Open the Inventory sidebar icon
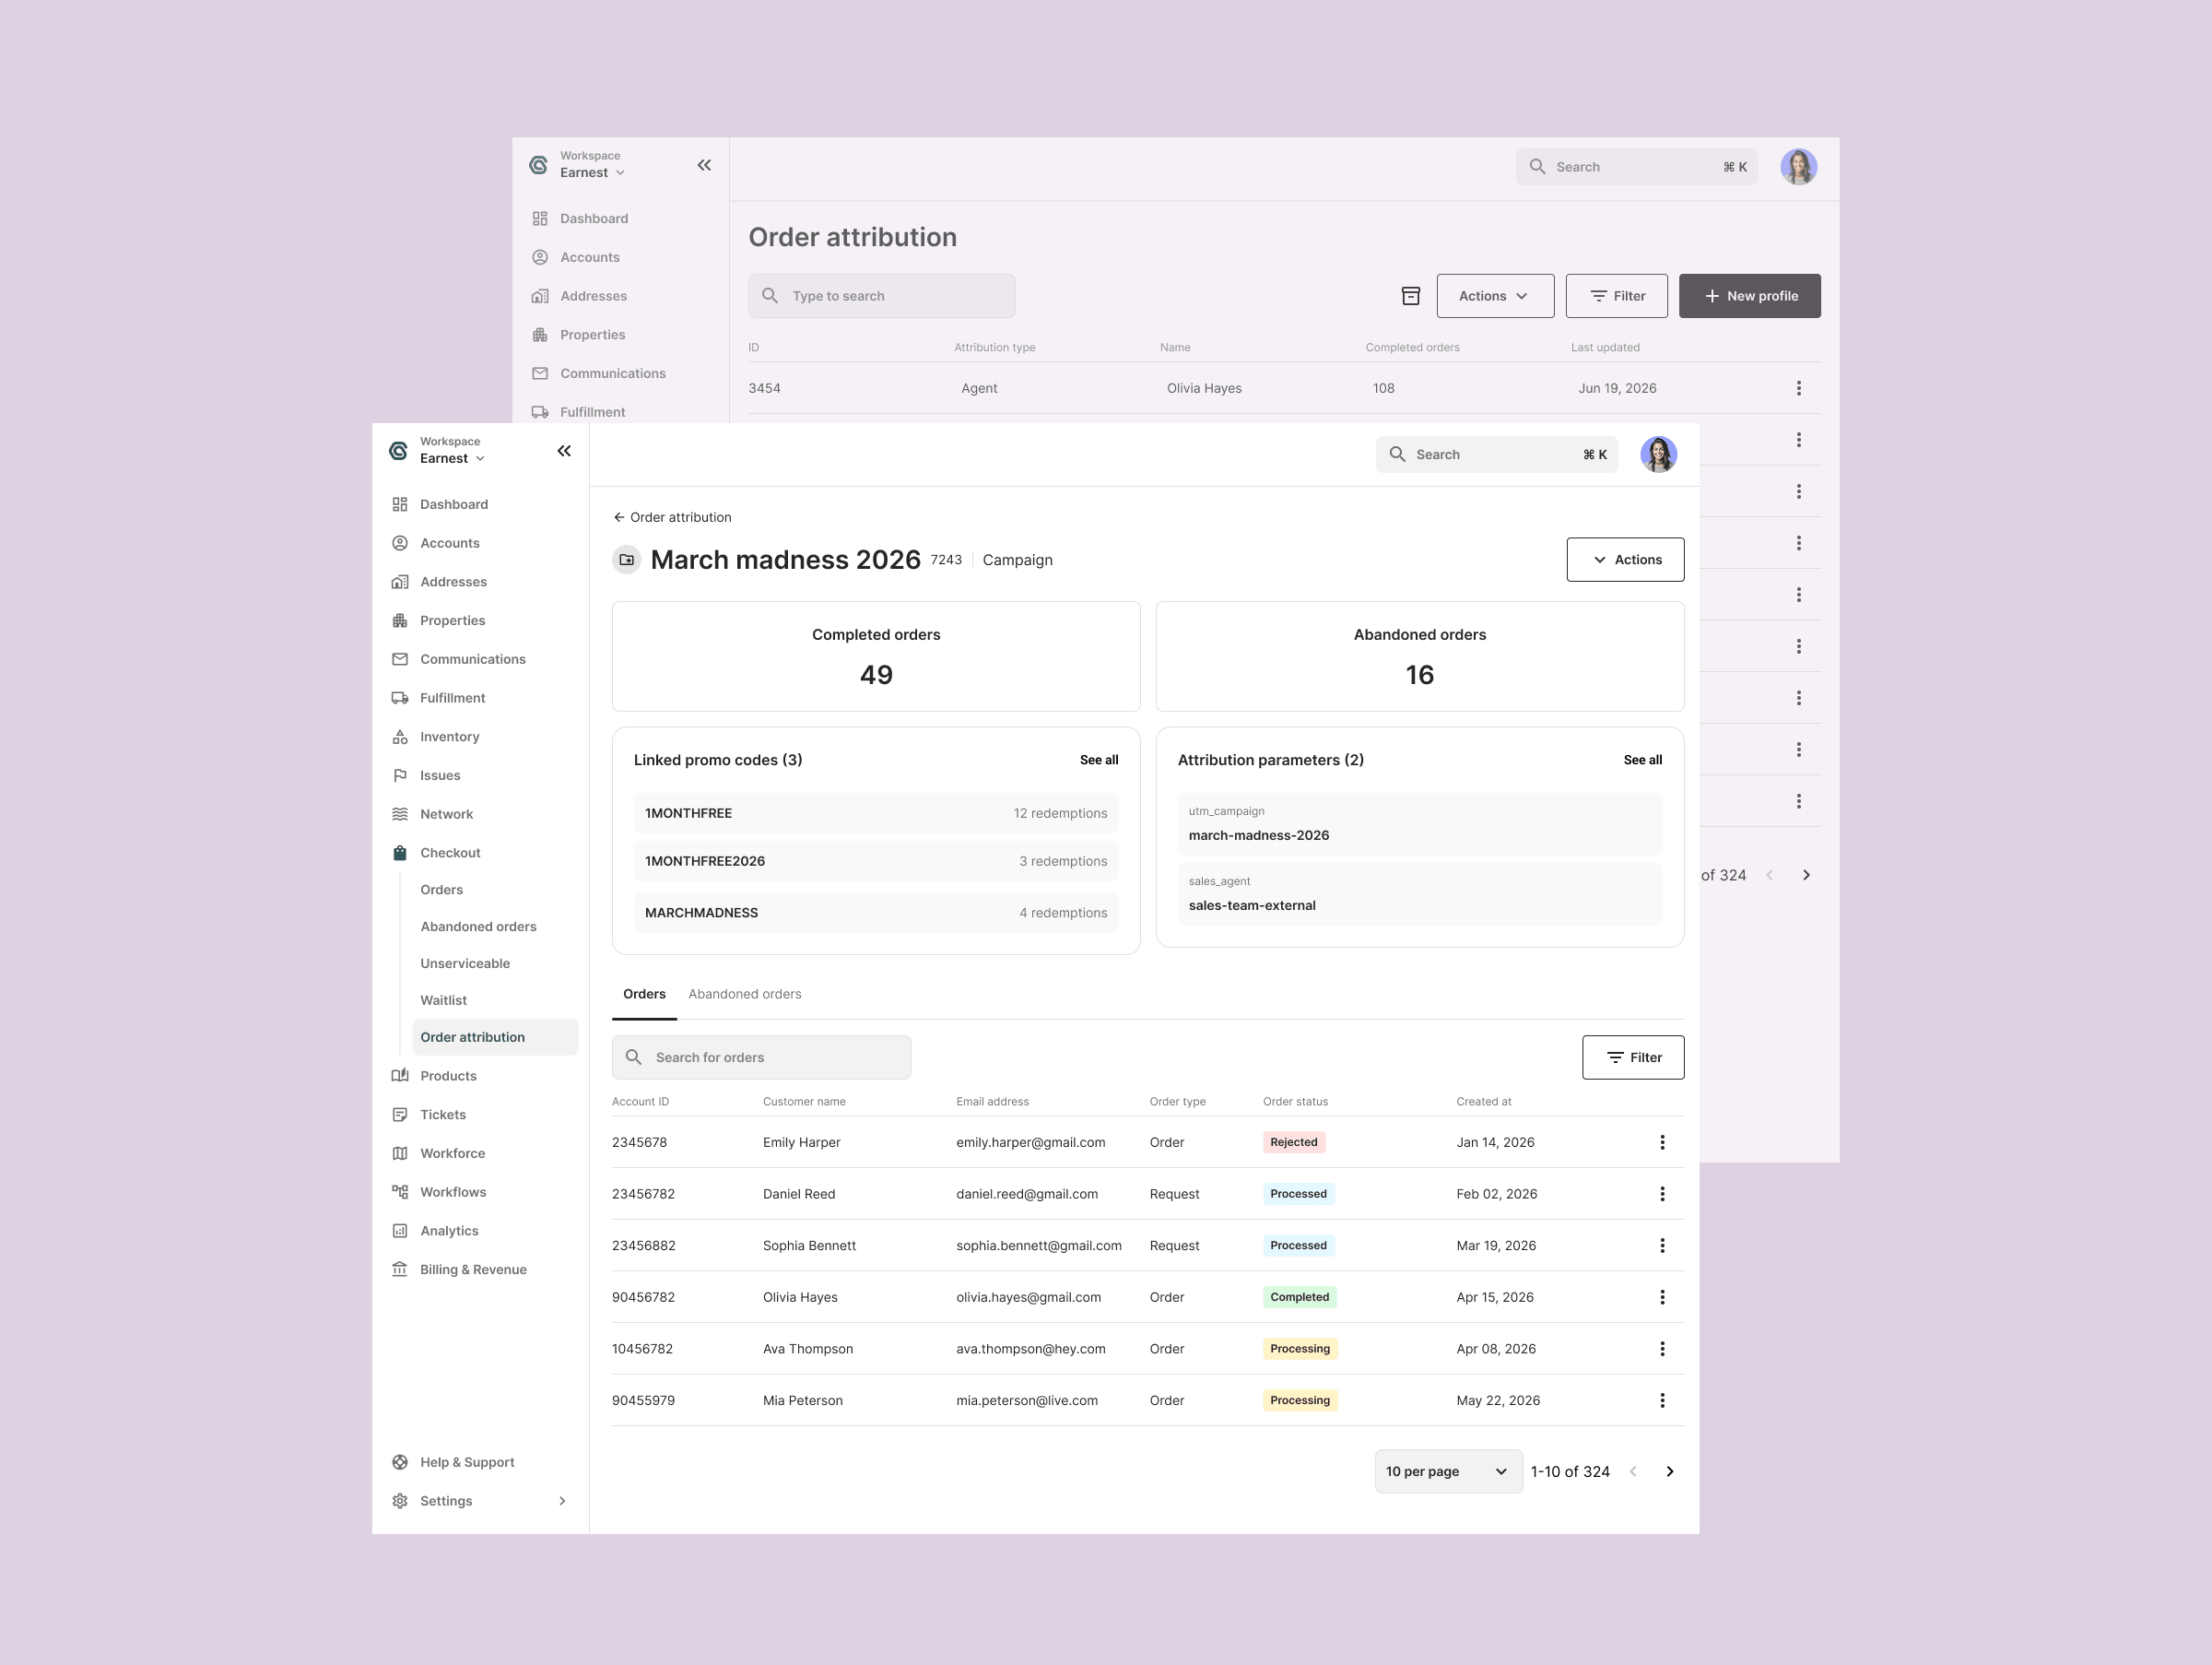2212x1665 pixels. (x=400, y=737)
